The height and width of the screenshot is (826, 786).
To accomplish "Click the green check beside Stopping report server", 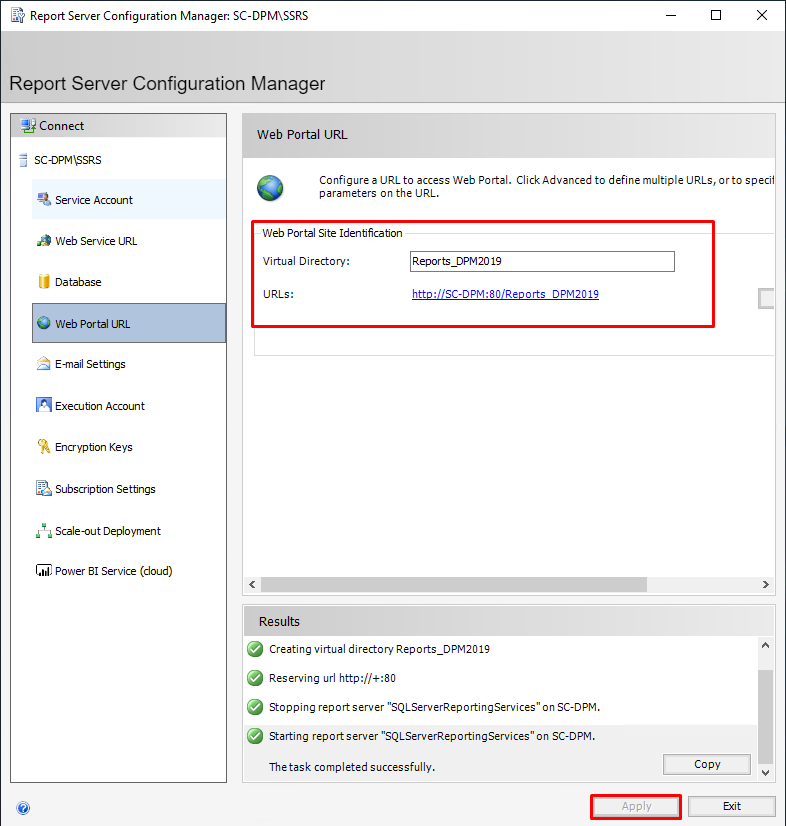I will pyautogui.click(x=255, y=707).
